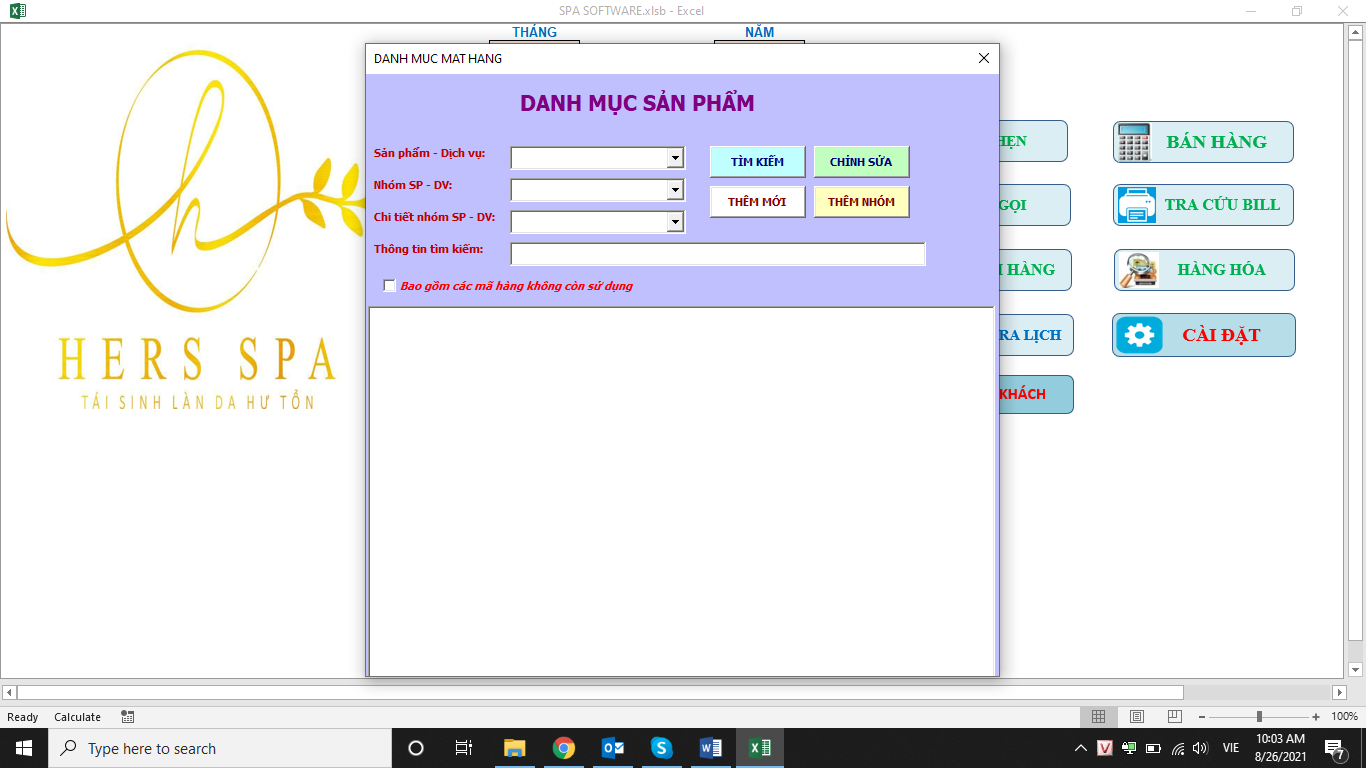The image size is (1366, 768).
Task: Click the THÊM MỚI button
Action: coord(757,202)
